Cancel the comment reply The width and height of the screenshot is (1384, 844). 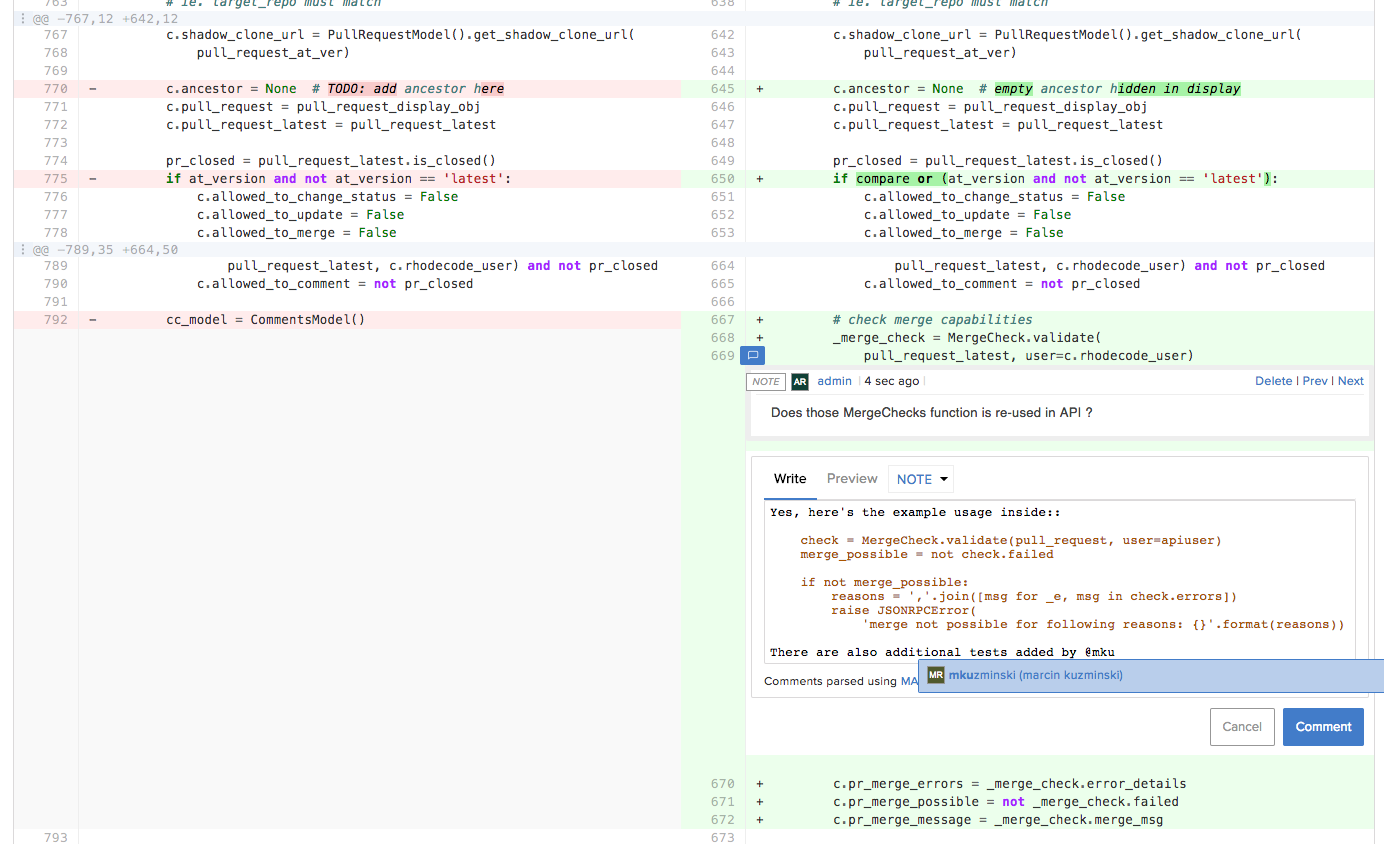pyautogui.click(x=1242, y=727)
